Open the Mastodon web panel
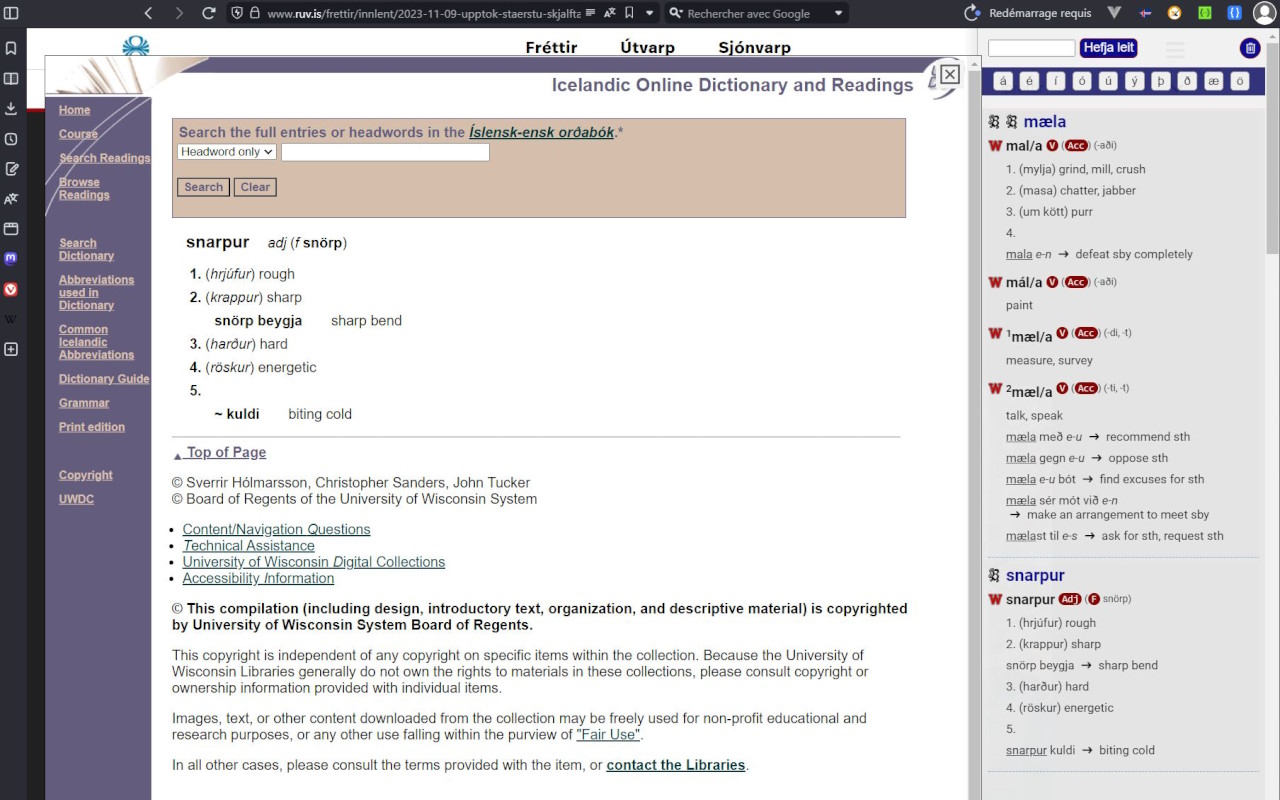Screen dimensions: 1280x800 pos(11,258)
